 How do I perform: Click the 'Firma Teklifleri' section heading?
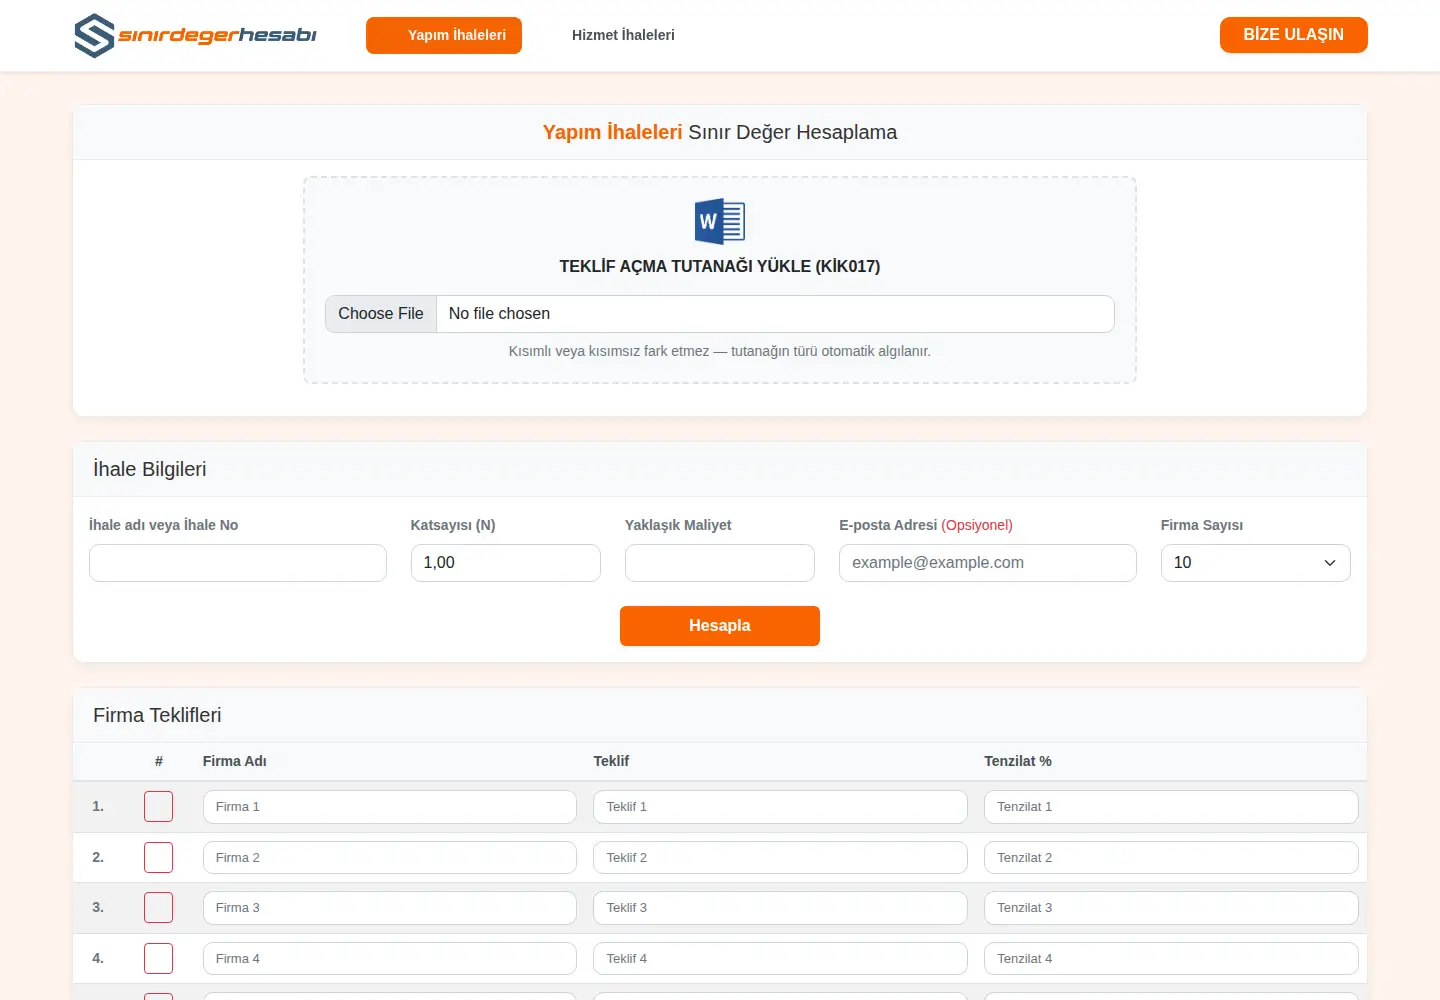click(157, 715)
